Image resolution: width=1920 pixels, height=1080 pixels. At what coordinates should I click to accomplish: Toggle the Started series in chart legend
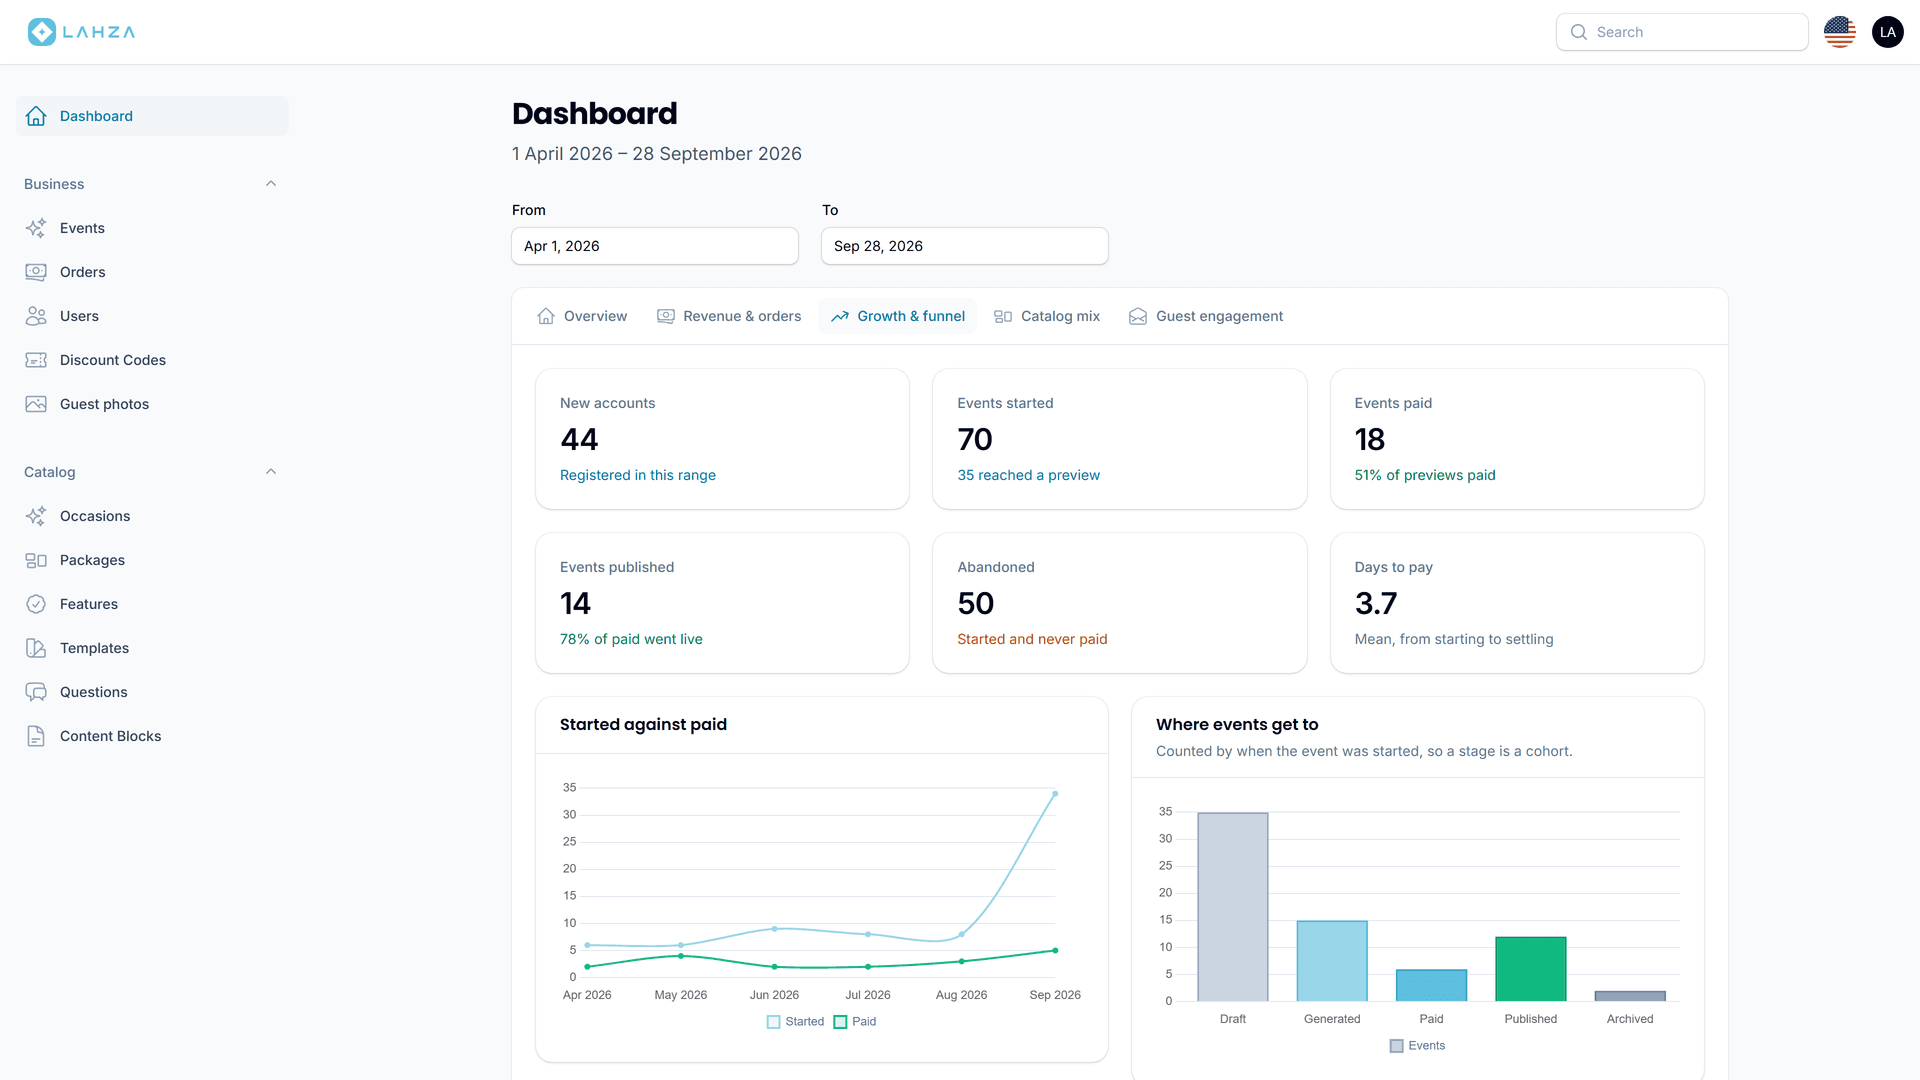[796, 1022]
